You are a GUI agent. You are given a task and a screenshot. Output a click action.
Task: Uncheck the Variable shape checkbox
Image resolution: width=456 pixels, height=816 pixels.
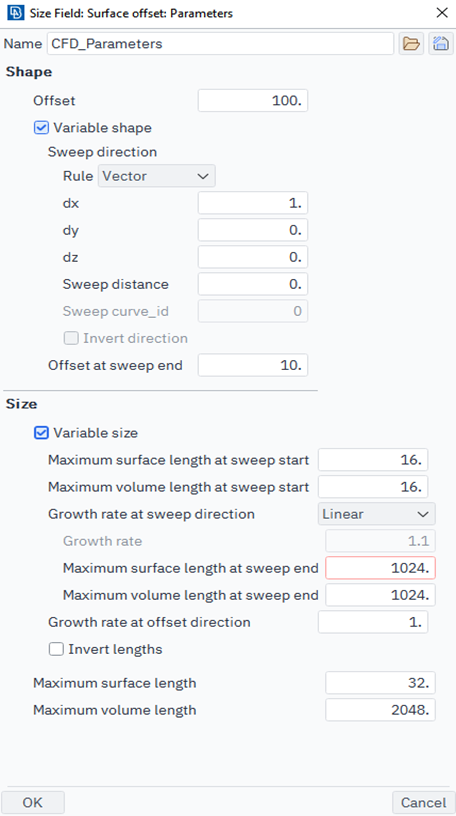click(x=41, y=128)
